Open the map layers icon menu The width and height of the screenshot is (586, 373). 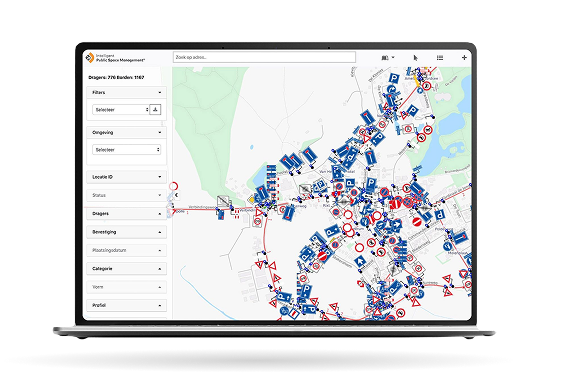tap(388, 58)
